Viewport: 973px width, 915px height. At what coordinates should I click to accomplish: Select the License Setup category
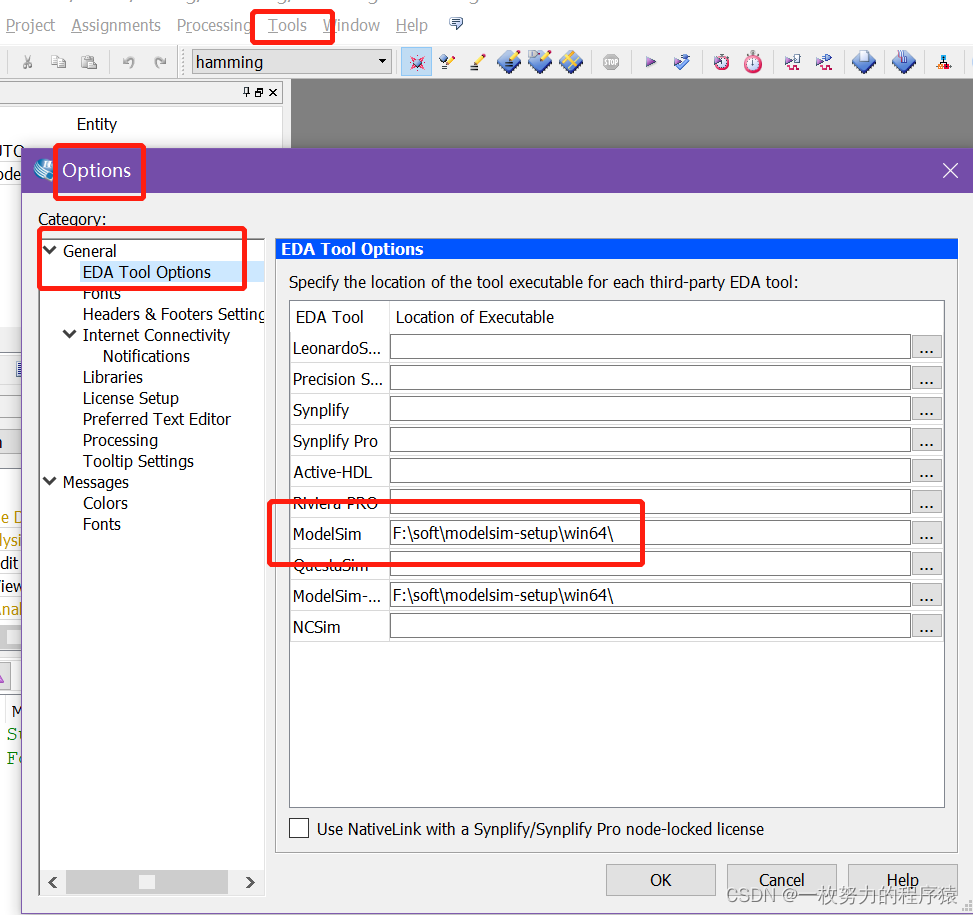point(131,398)
